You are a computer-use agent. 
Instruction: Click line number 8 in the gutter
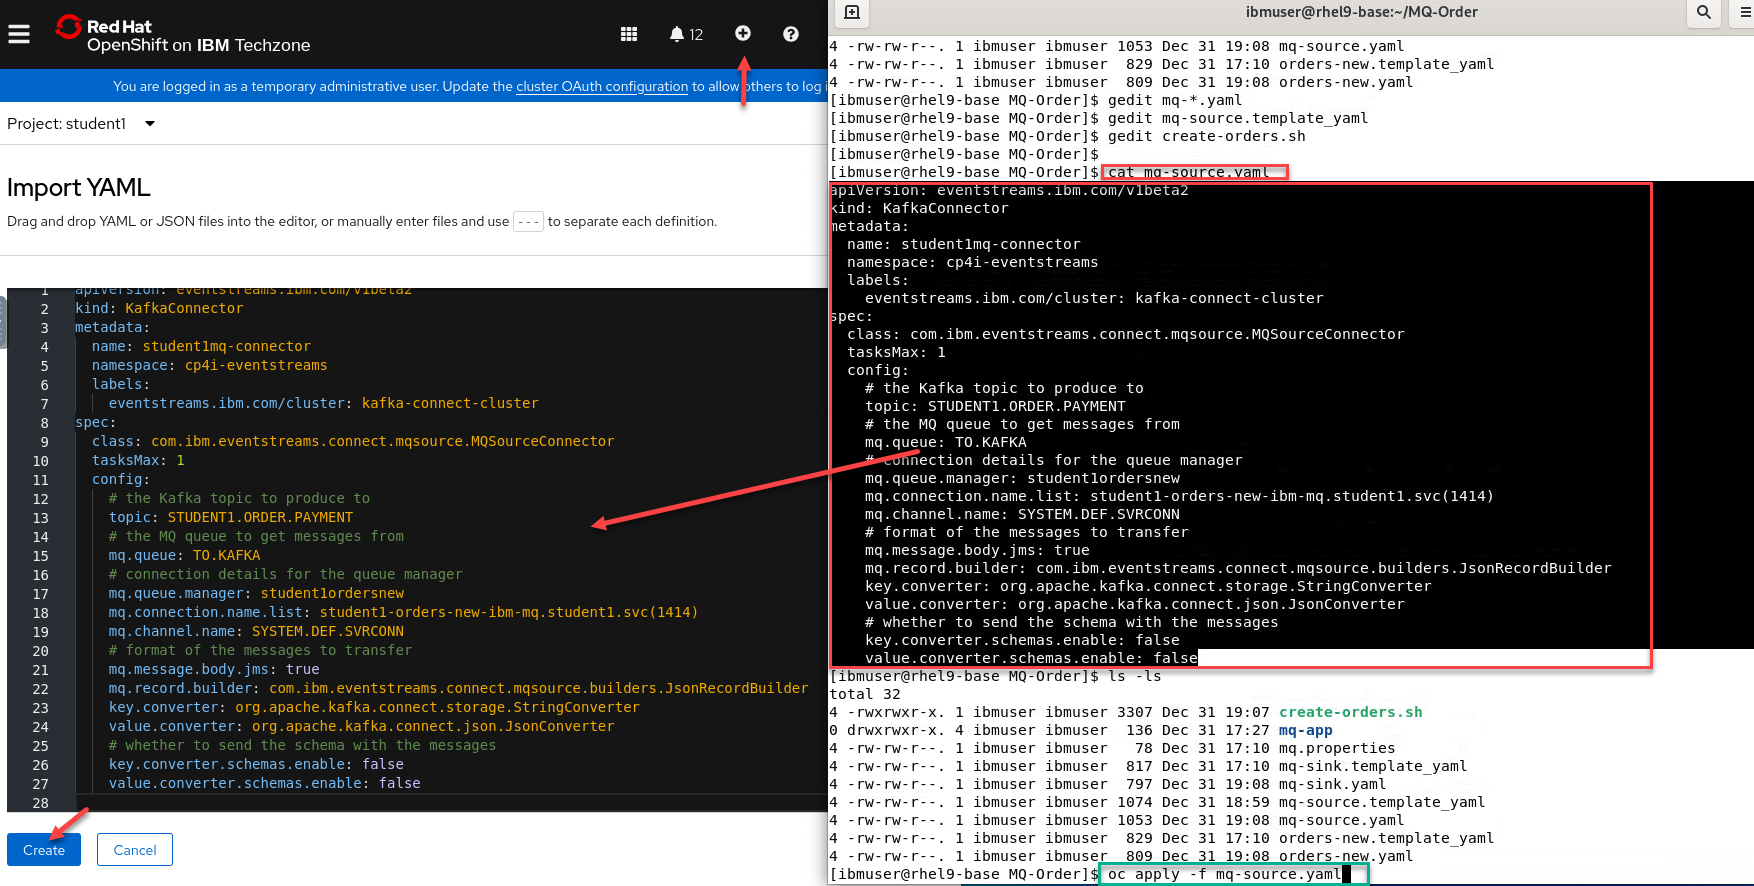click(44, 423)
